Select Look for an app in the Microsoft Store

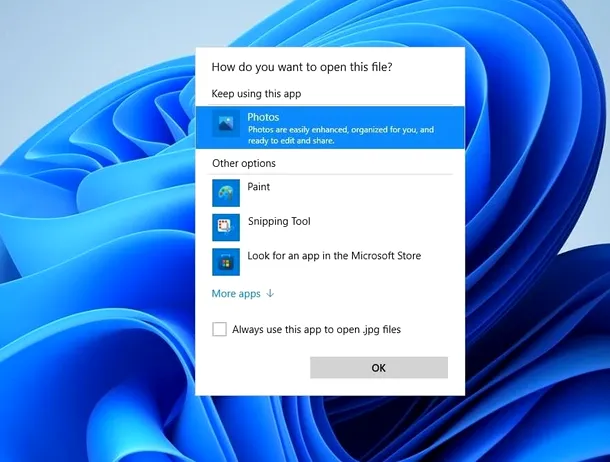click(x=334, y=256)
